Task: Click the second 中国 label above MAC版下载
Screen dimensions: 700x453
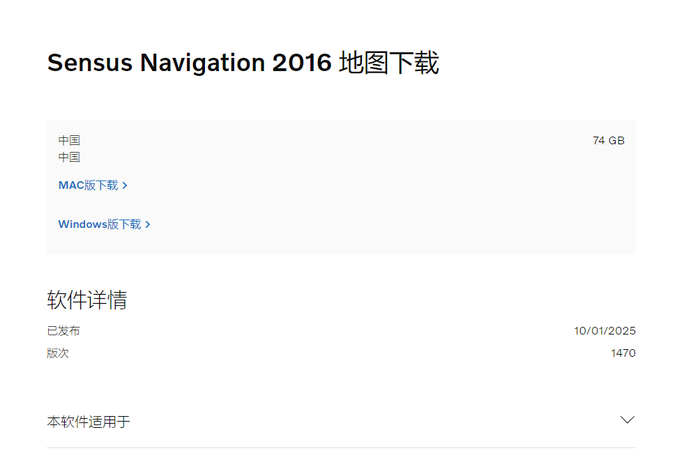Action: point(69,157)
